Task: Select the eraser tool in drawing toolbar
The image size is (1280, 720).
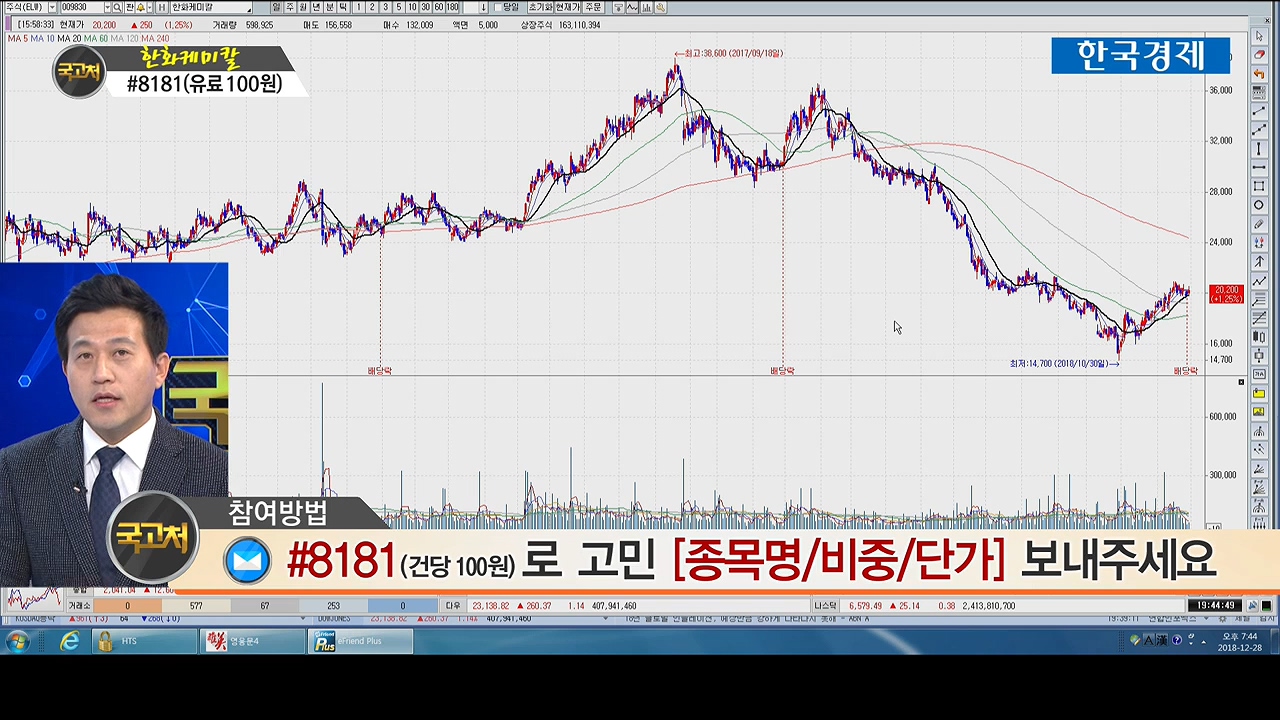Action: coord(1259,54)
